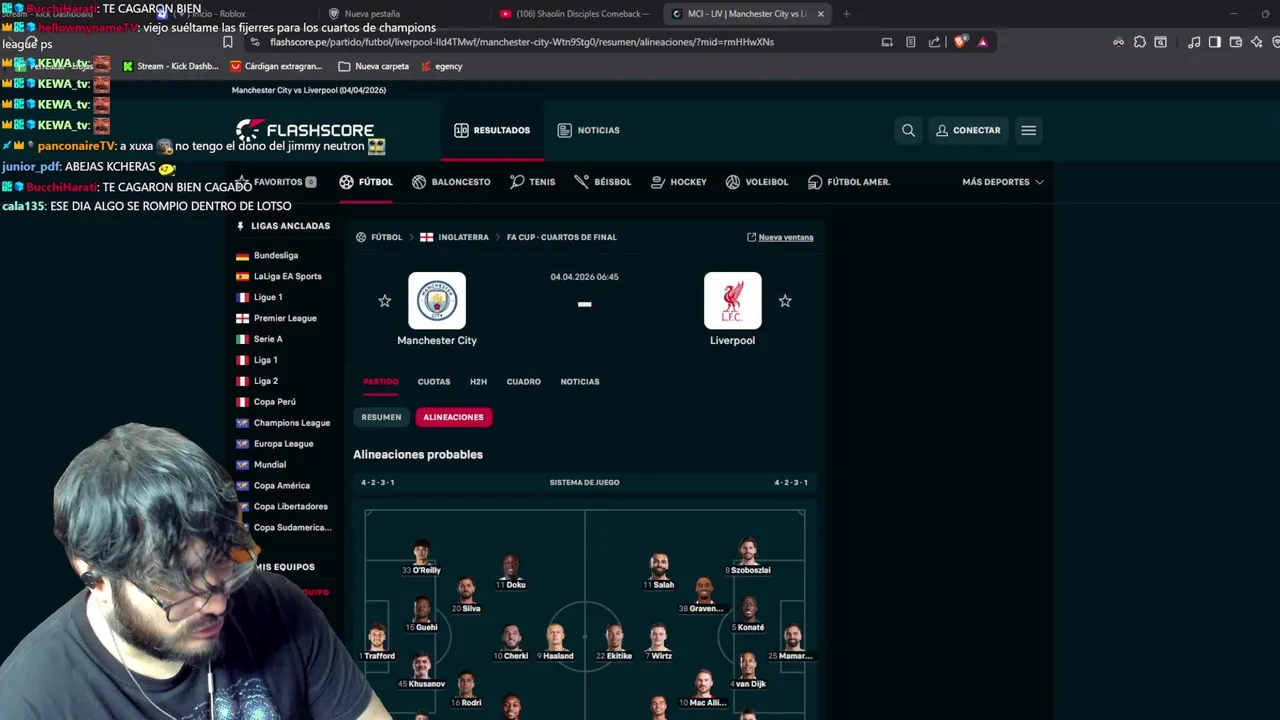The height and width of the screenshot is (720, 1280).
Task: Click the Liverpool crest
Action: 732,300
